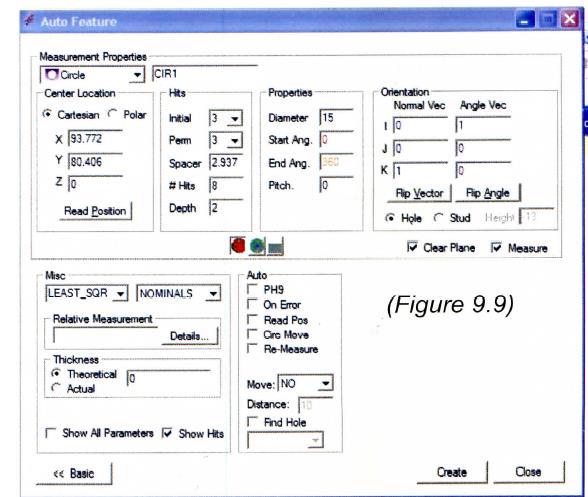Check Show All Parameters
The width and height of the screenshot is (588, 497).
(x=50, y=433)
